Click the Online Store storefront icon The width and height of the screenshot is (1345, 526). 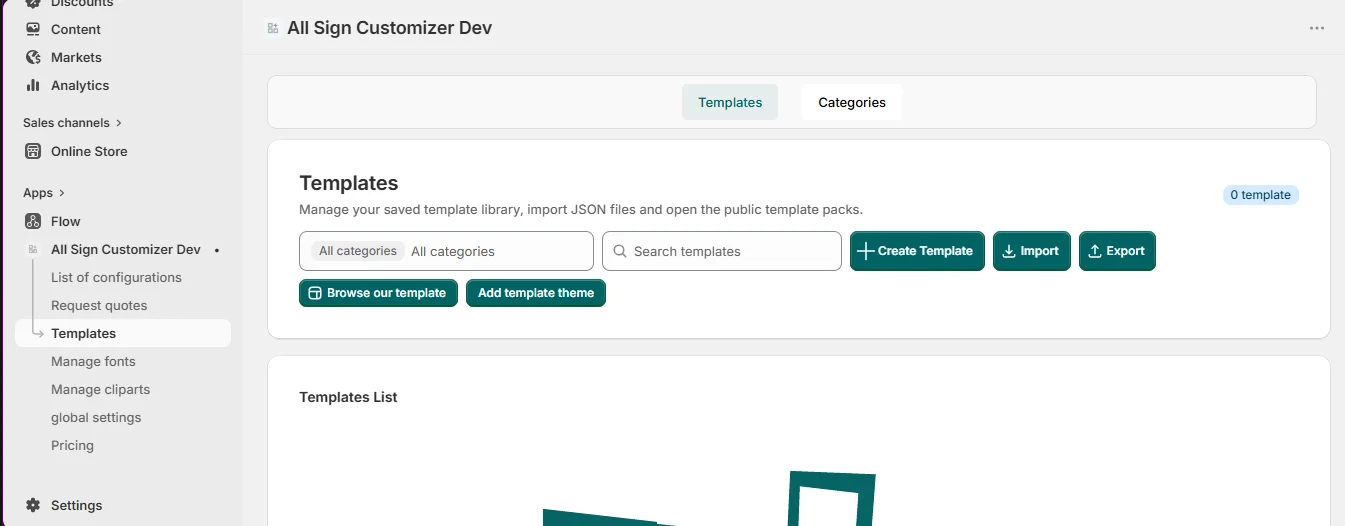point(33,151)
